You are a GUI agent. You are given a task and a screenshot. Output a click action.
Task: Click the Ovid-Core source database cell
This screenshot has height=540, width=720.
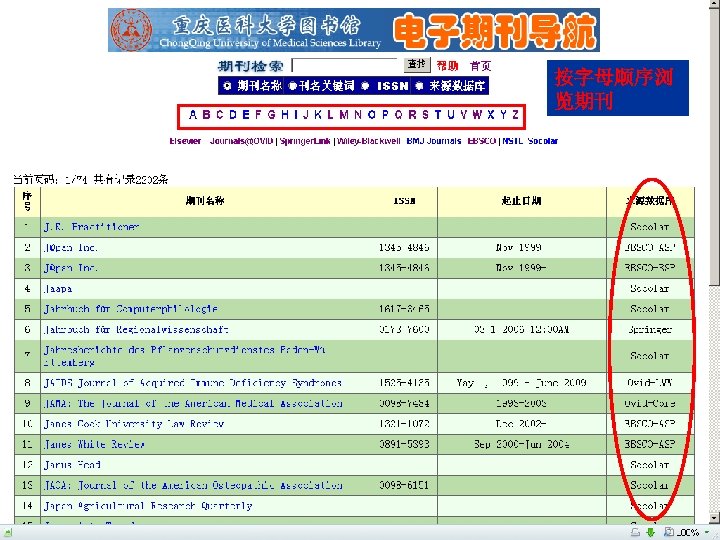coord(650,404)
